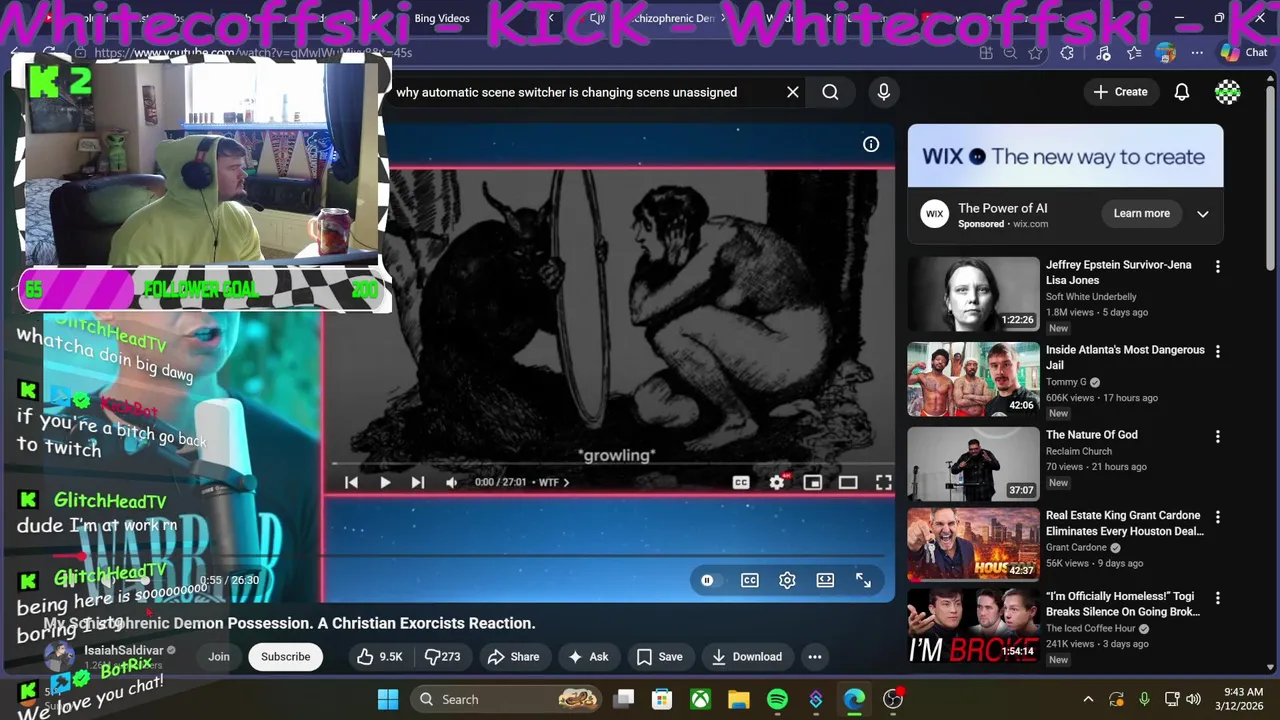Image resolution: width=1280 pixels, height=720 pixels.
Task: Click the Windows taskbar Search box
Action: pyautogui.click(x=507, y=699)
